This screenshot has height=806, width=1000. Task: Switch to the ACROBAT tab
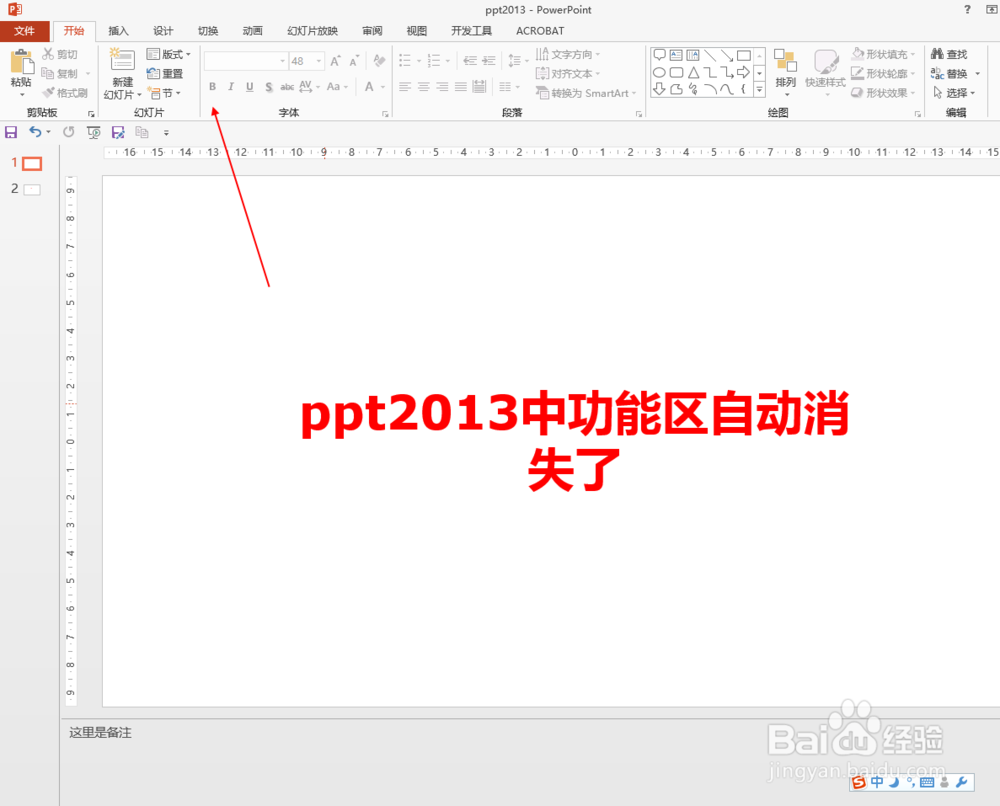click(x=540, y=31)
